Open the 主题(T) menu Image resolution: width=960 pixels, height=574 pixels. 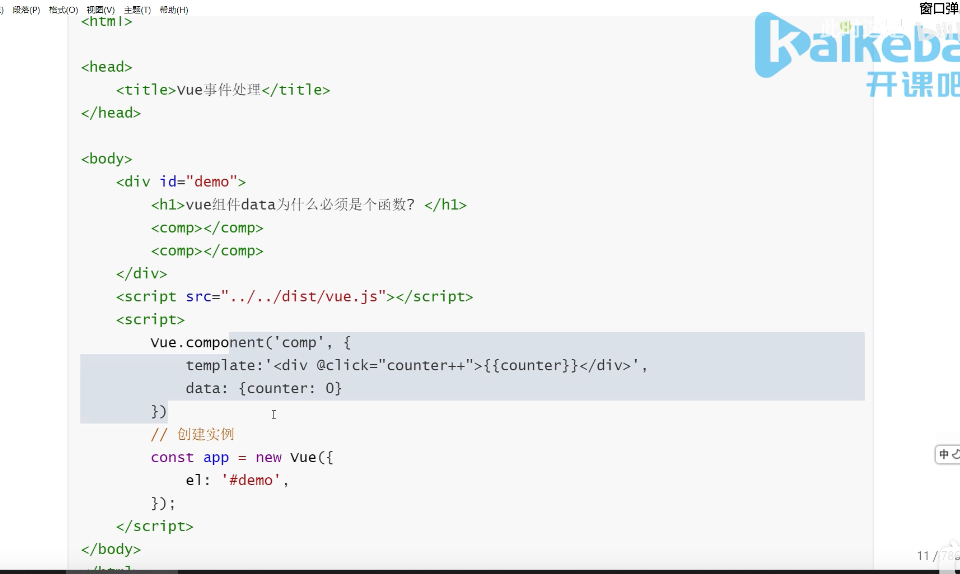pyautogui.click(x=137, y=10)
